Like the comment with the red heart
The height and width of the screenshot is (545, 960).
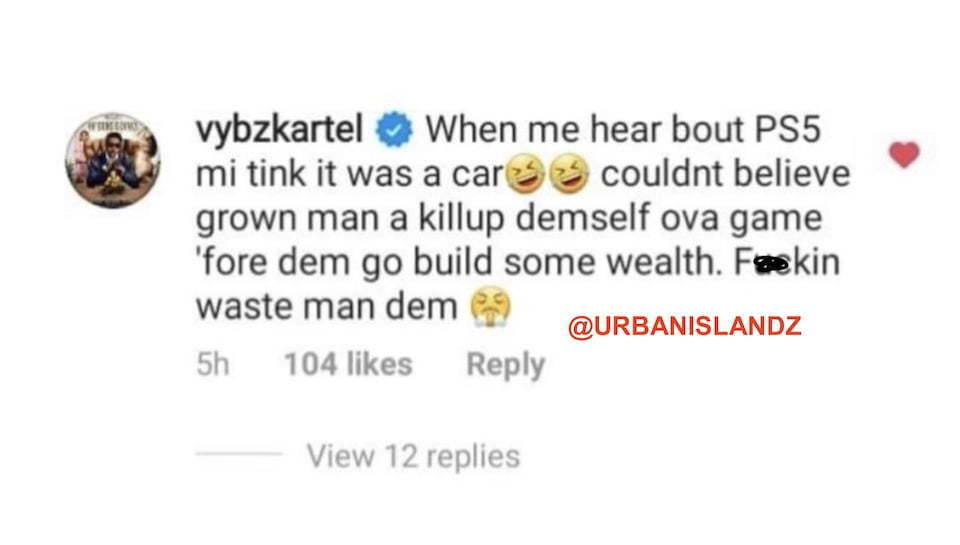[x=904, y=154]
